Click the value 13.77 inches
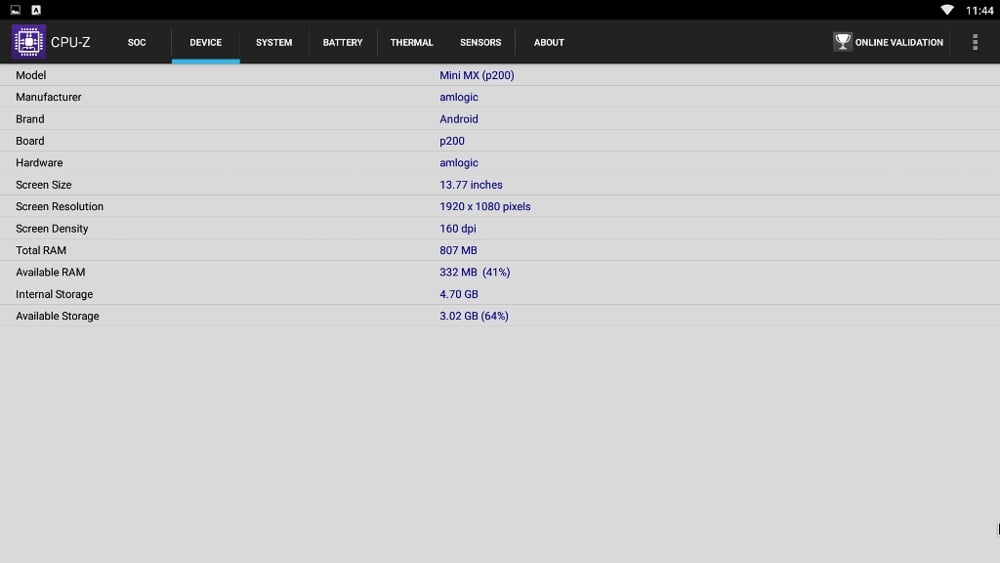The height and width of the screenshot is (563, 1000). pos(471,185)
